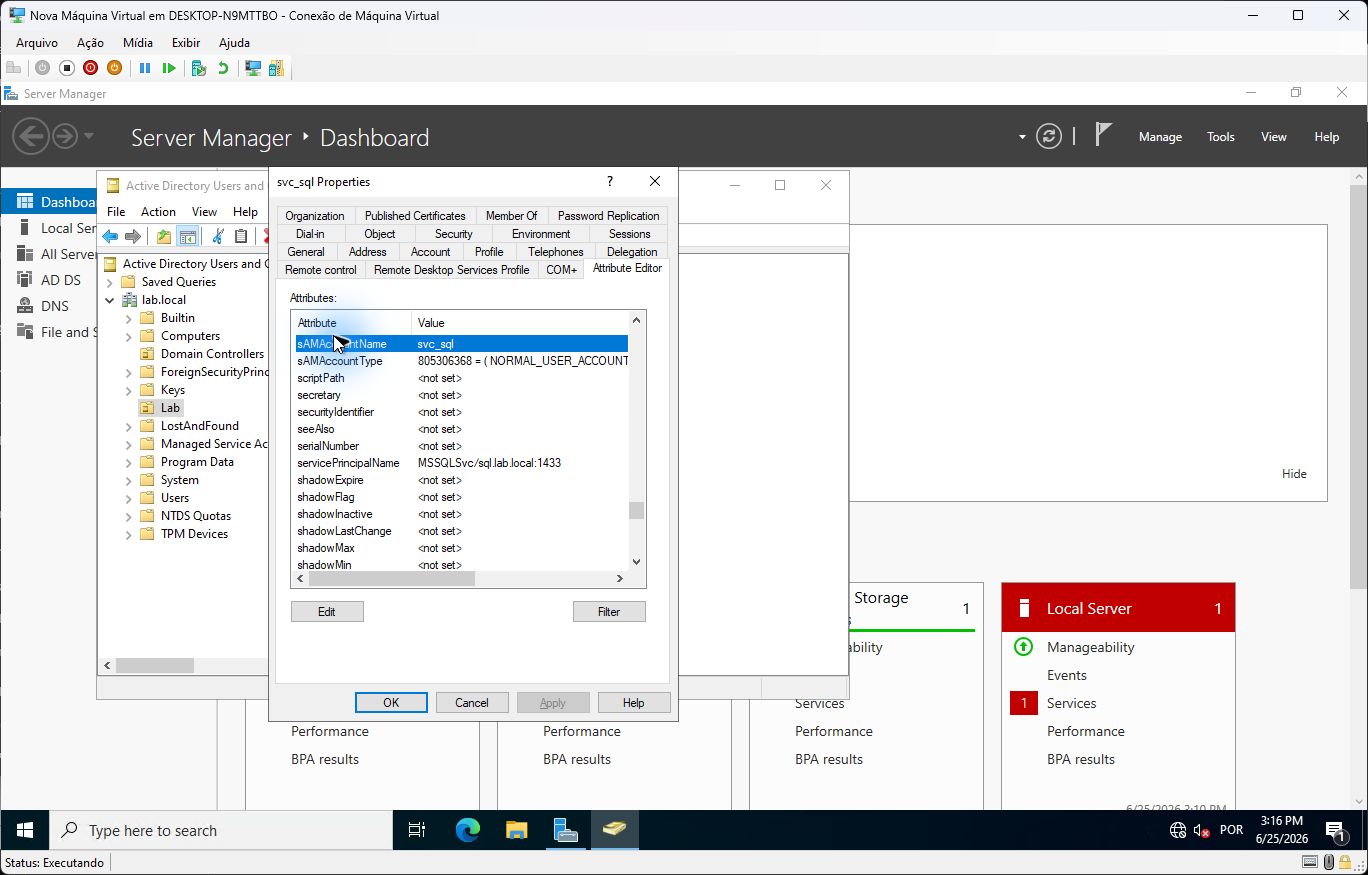This screenshot has width=1368, height=875.
Task: Switch to the Member Of tab
Action: [511, 216]
